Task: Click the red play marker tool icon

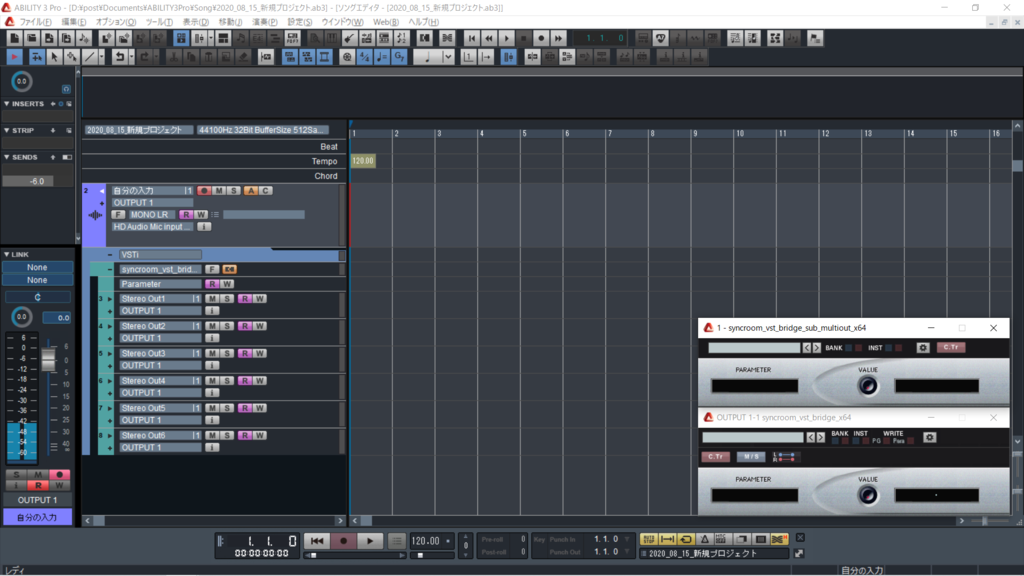Action: coord(14,57)
